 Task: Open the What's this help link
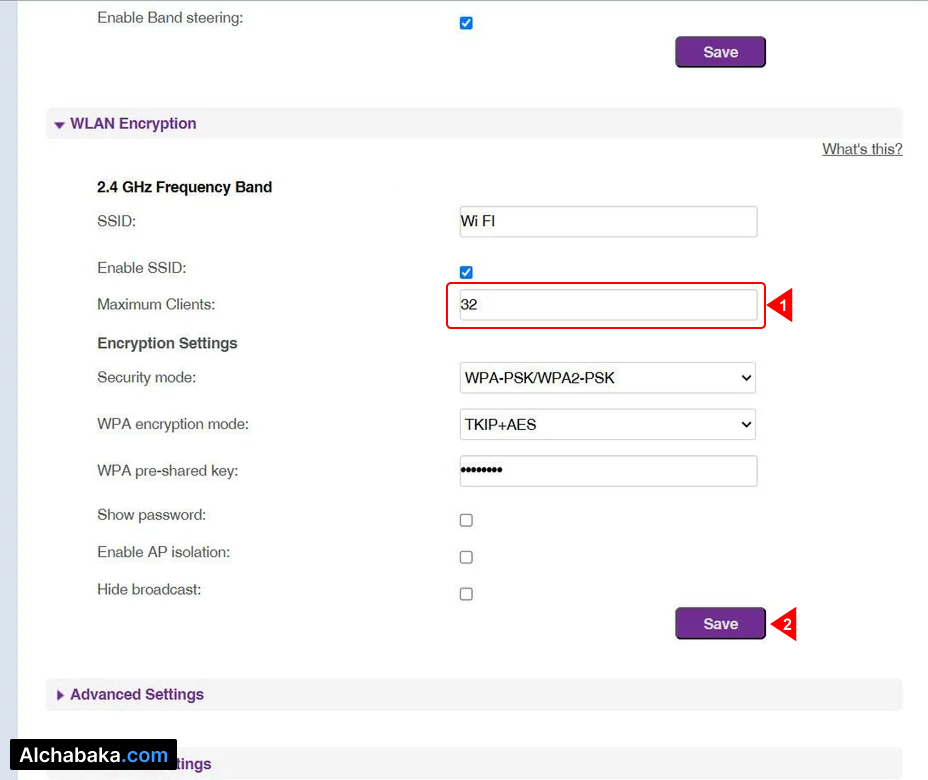[x=861, y=148]
